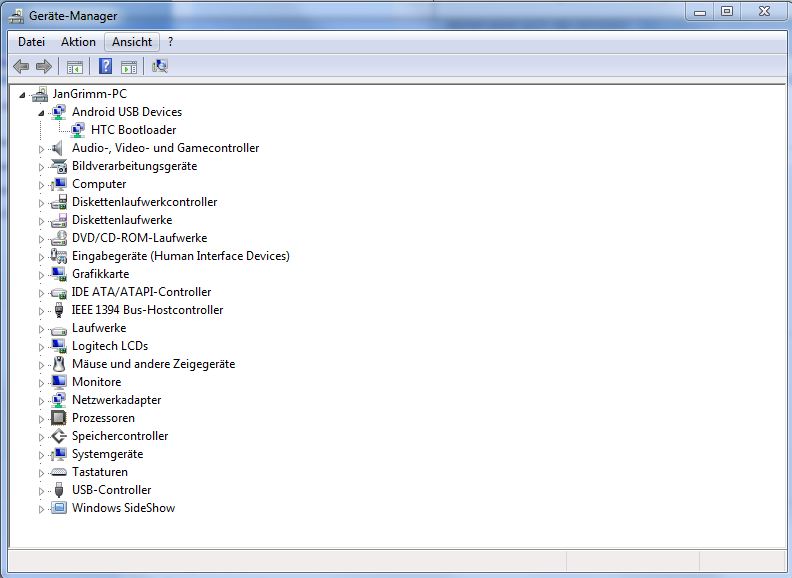Image resolution: width=792 pixels, height=578 pixels.
Task: Click the IEEE 1394 Bus-Hostcontroller icon
Action: click(x=59, y=310)
